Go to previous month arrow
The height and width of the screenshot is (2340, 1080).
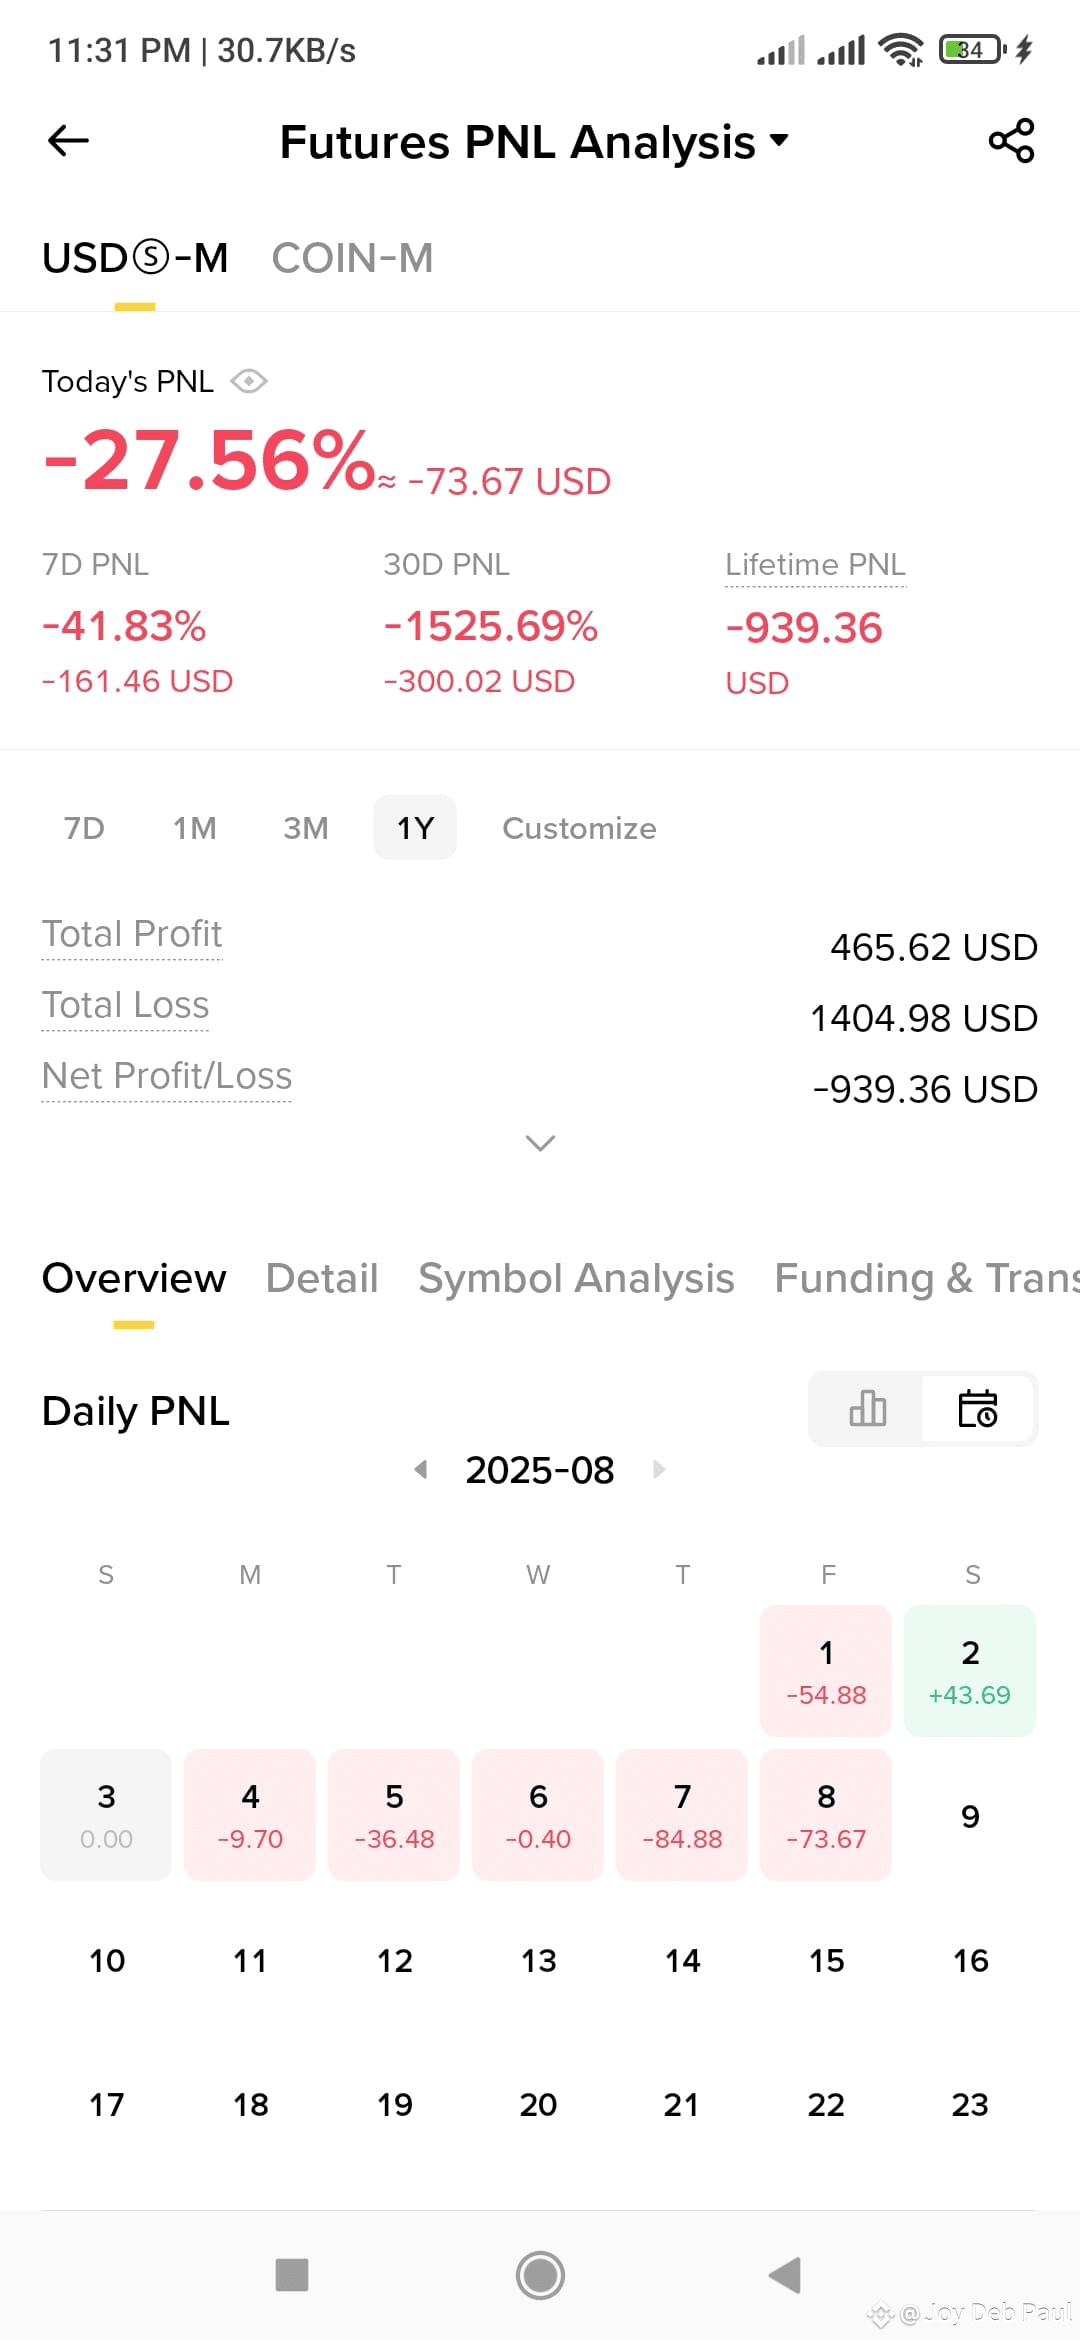(x=421, y=1469)
